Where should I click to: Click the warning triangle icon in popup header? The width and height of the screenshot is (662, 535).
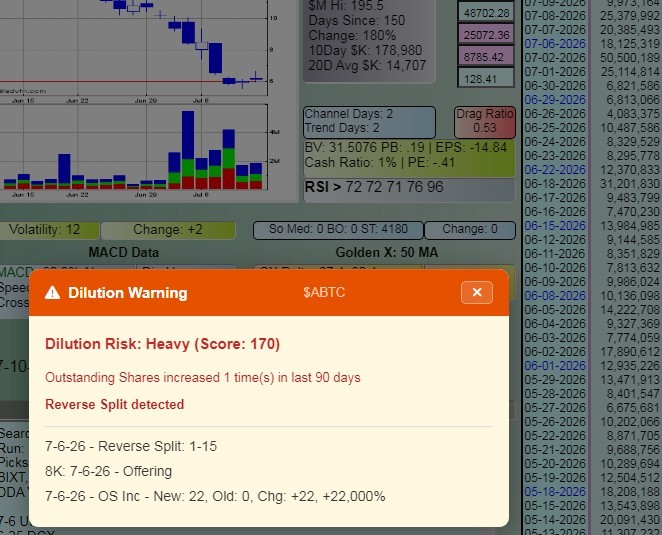[x=52, y=292]
